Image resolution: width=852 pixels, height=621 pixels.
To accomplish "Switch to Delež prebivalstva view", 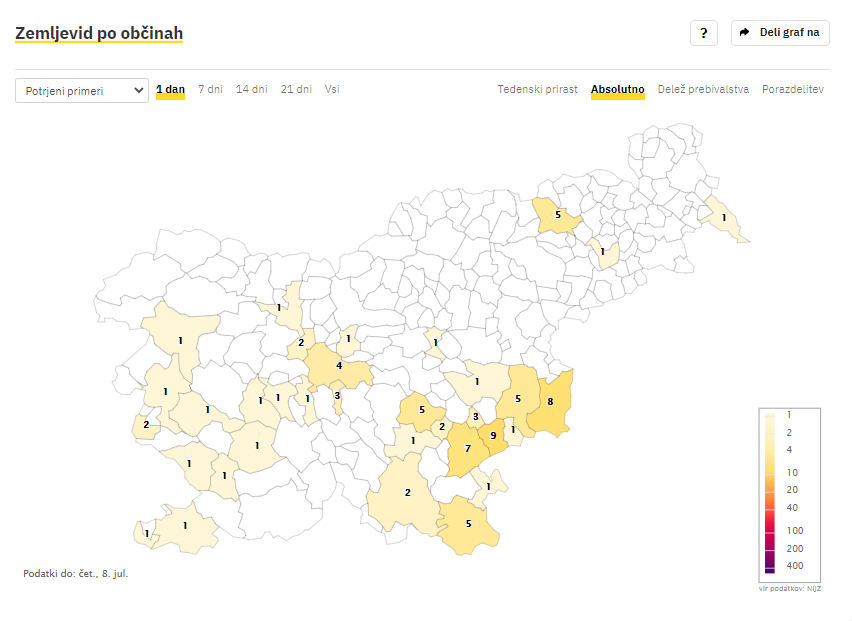I will pyautogui.click(x=703, y=90).
